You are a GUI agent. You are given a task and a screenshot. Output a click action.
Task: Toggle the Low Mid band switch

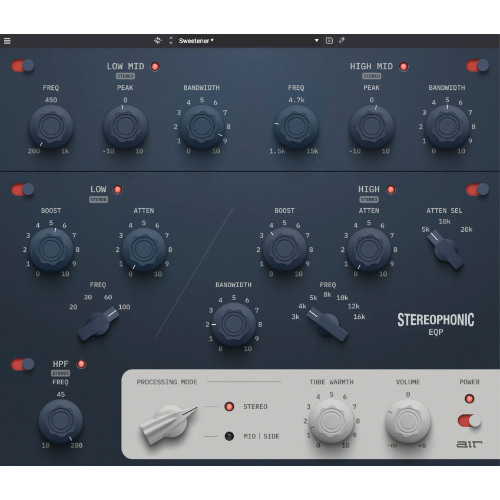pyautogui.click(x=23, y=66)
